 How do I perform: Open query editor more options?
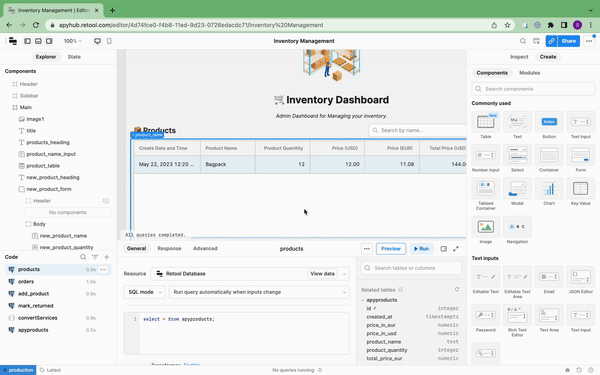[367, 249]
